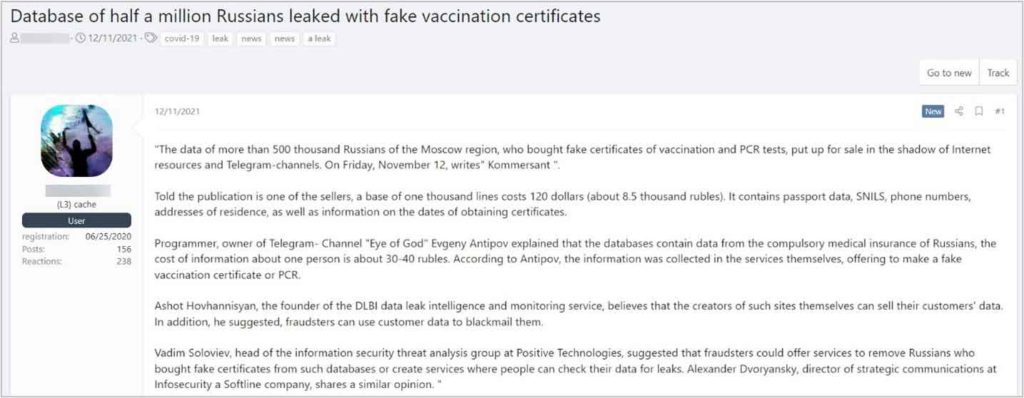
Task: Click the thread title about fake vaccination certificates
Action: (305, 16)
